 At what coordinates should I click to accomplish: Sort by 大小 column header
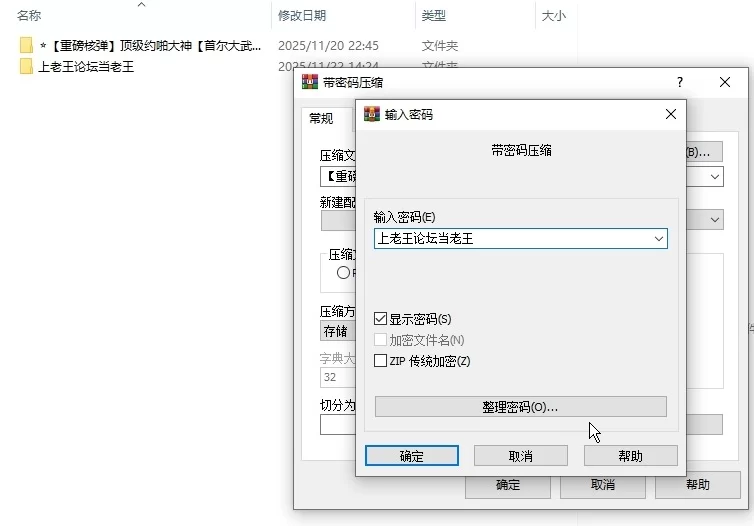coord(553,15)
